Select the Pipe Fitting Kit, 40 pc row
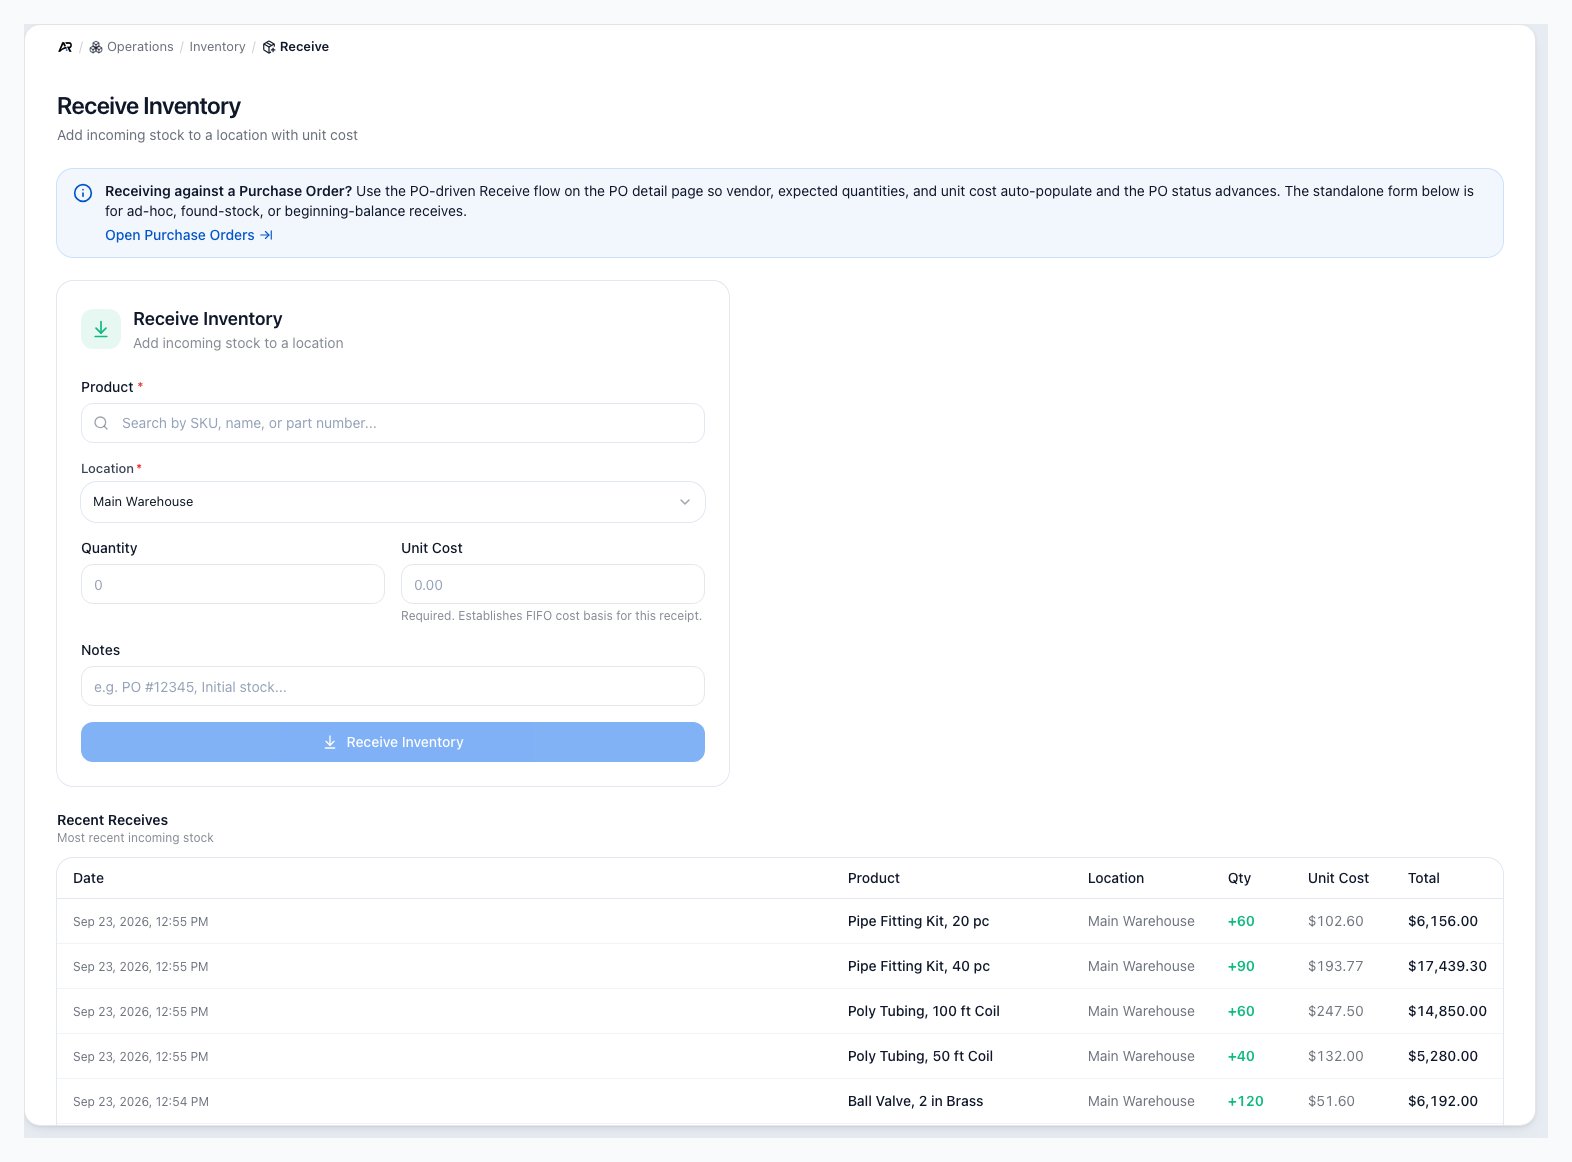This screenshot has width=1572, height=1162. 780,966
